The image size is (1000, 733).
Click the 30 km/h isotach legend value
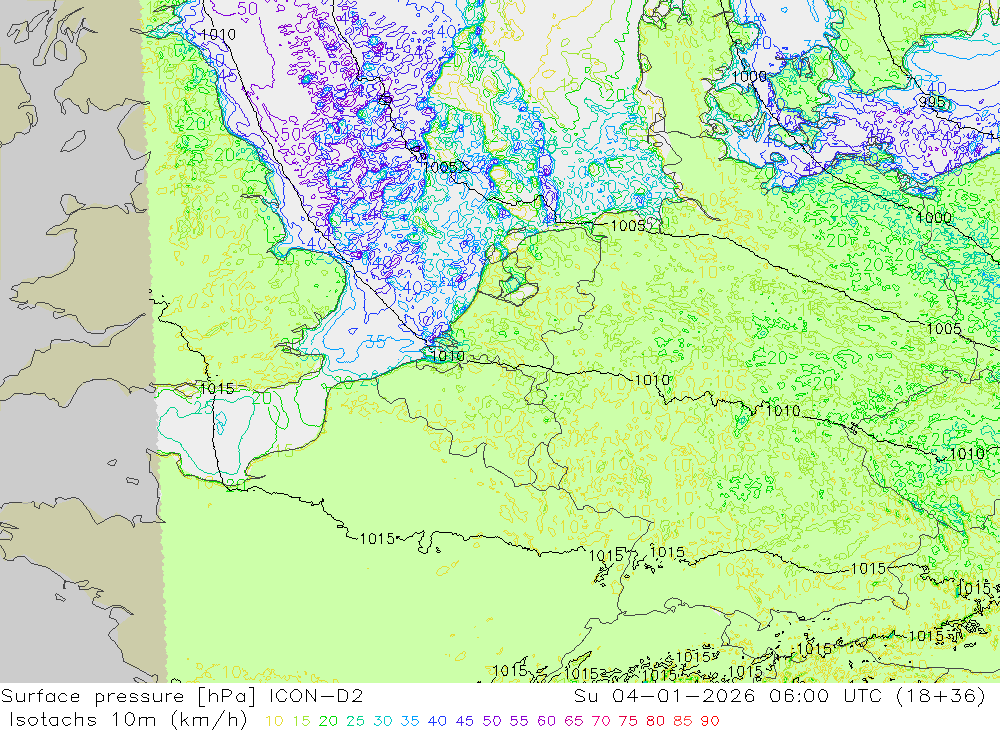coord(383,721)
